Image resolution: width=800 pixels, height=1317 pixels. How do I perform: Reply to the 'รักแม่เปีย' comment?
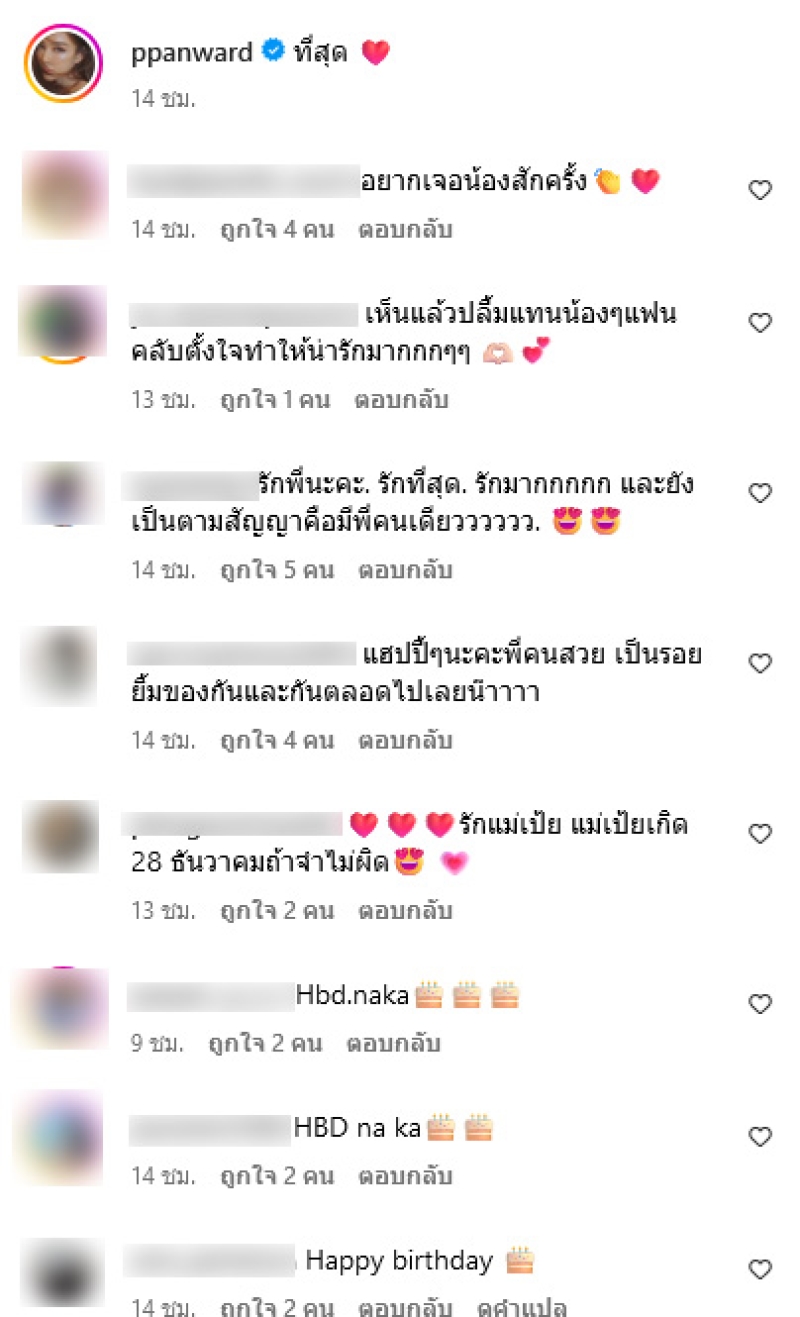click(x=405, y=911)
